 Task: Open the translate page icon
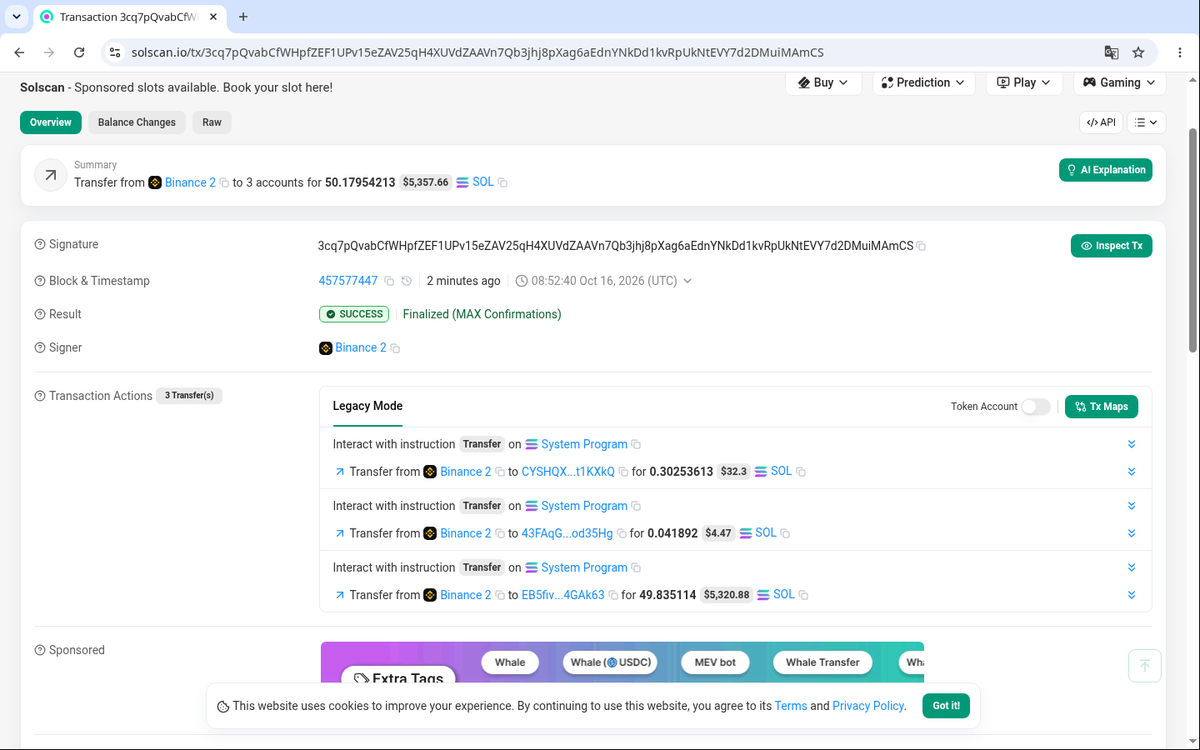pyautogui.click(x=1111, y=52)
